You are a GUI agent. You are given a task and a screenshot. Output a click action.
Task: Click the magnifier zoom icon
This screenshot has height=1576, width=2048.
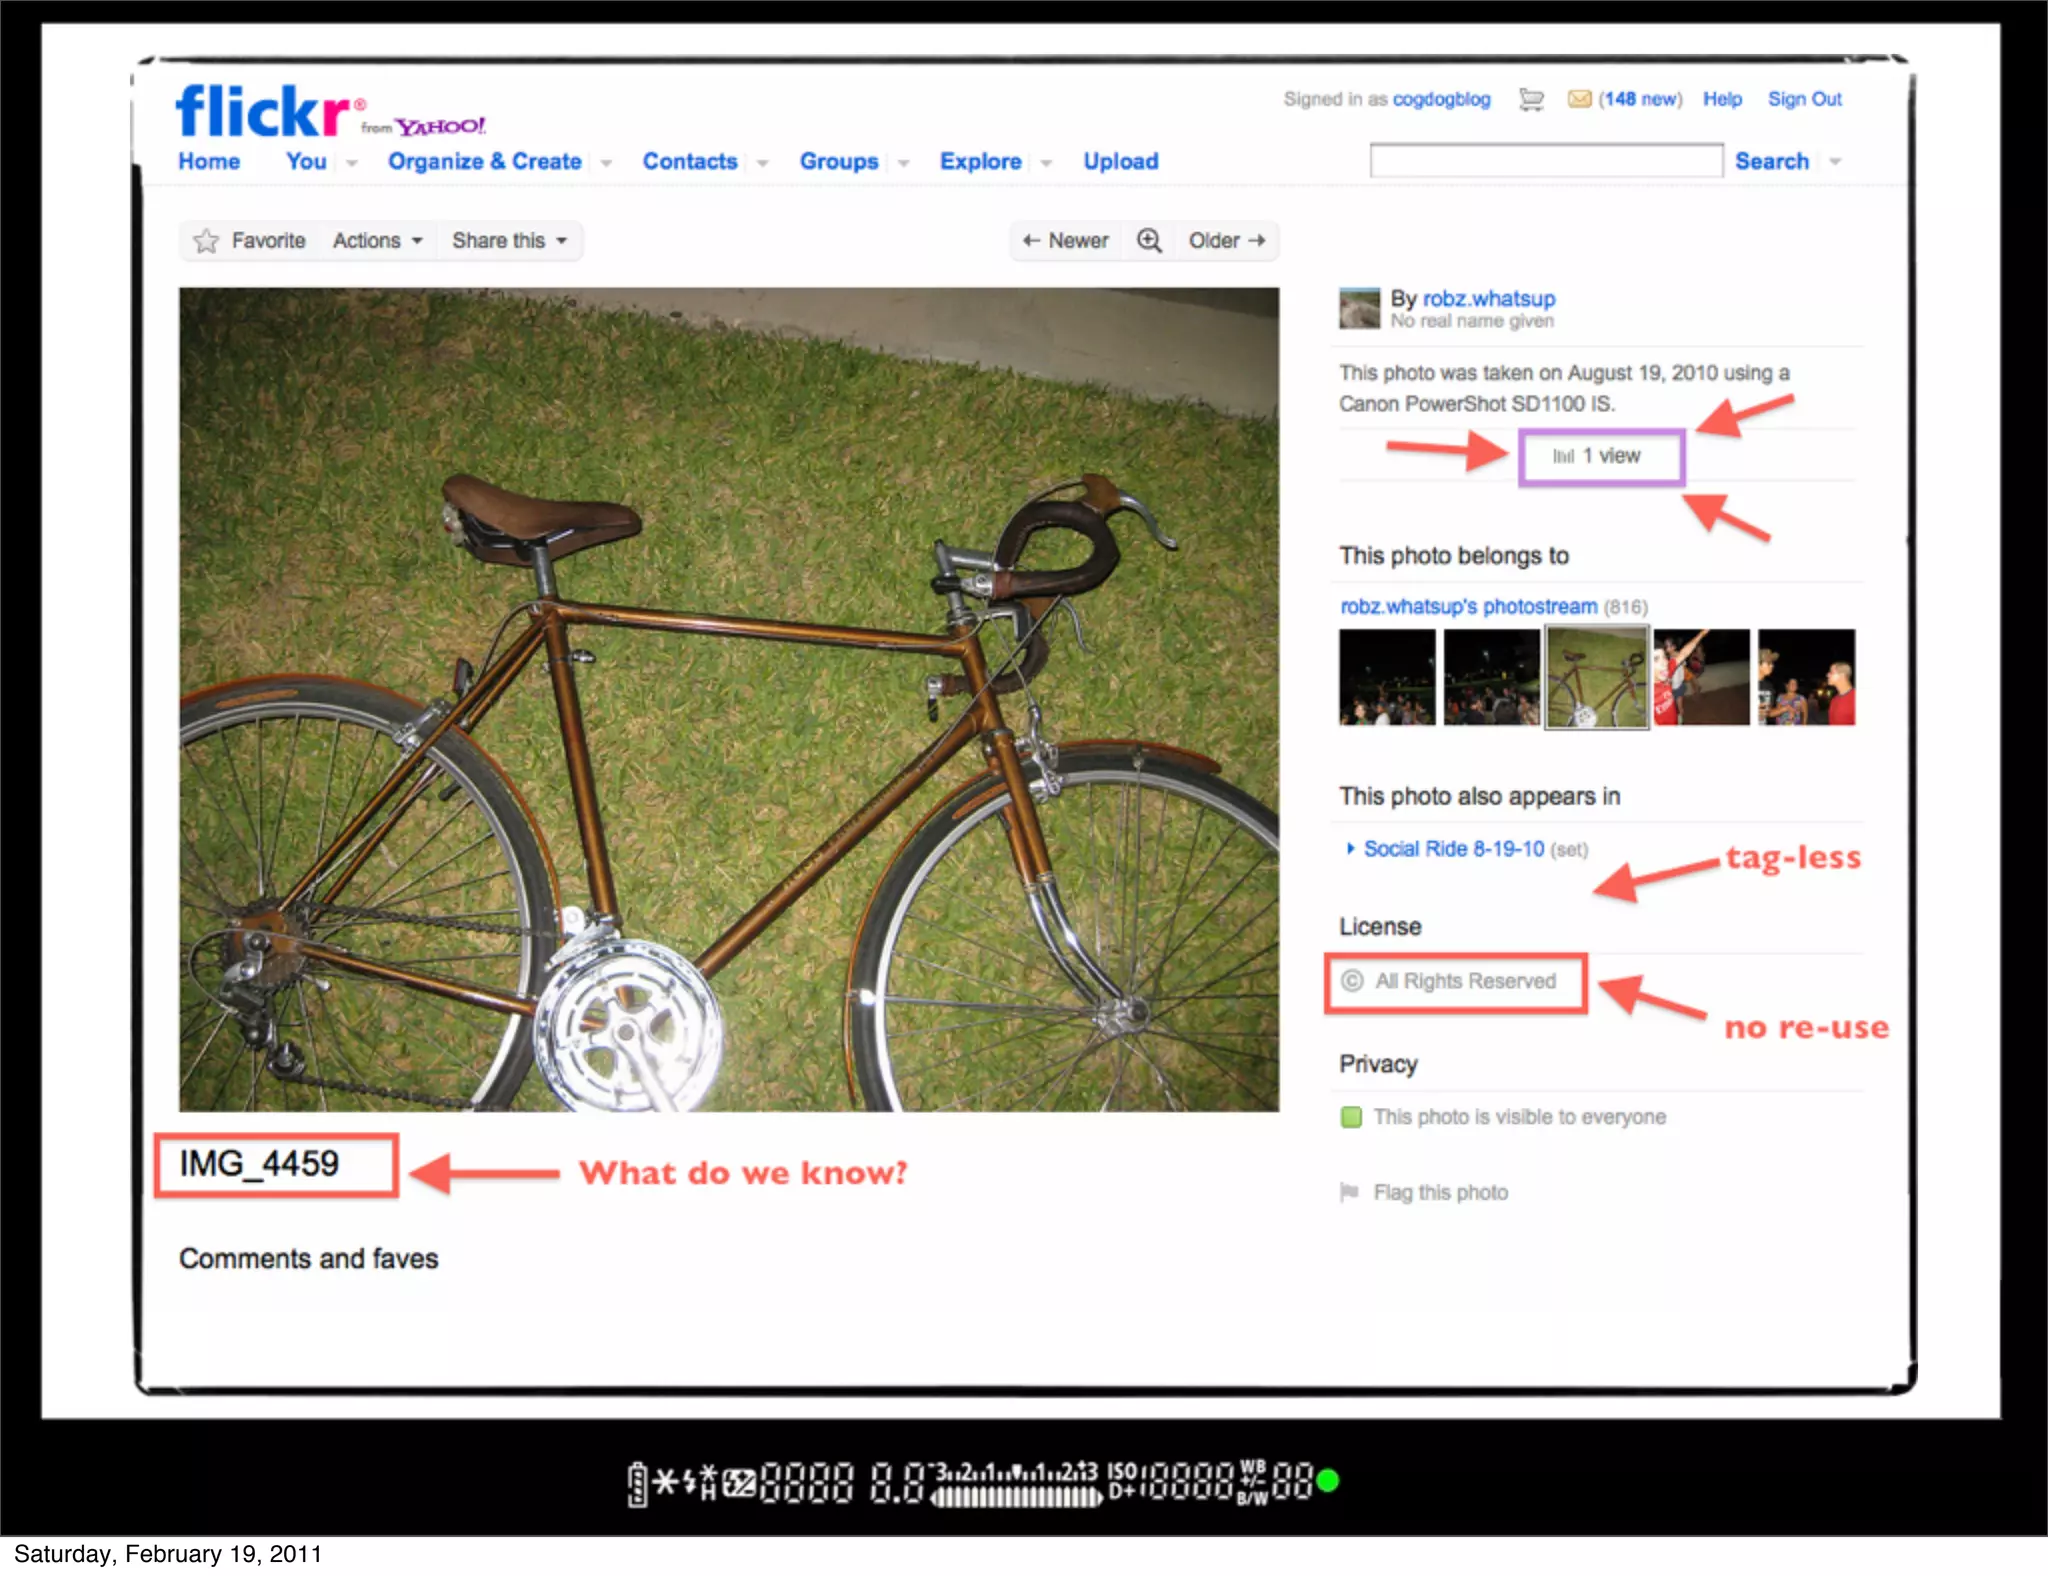[1149, 240]
